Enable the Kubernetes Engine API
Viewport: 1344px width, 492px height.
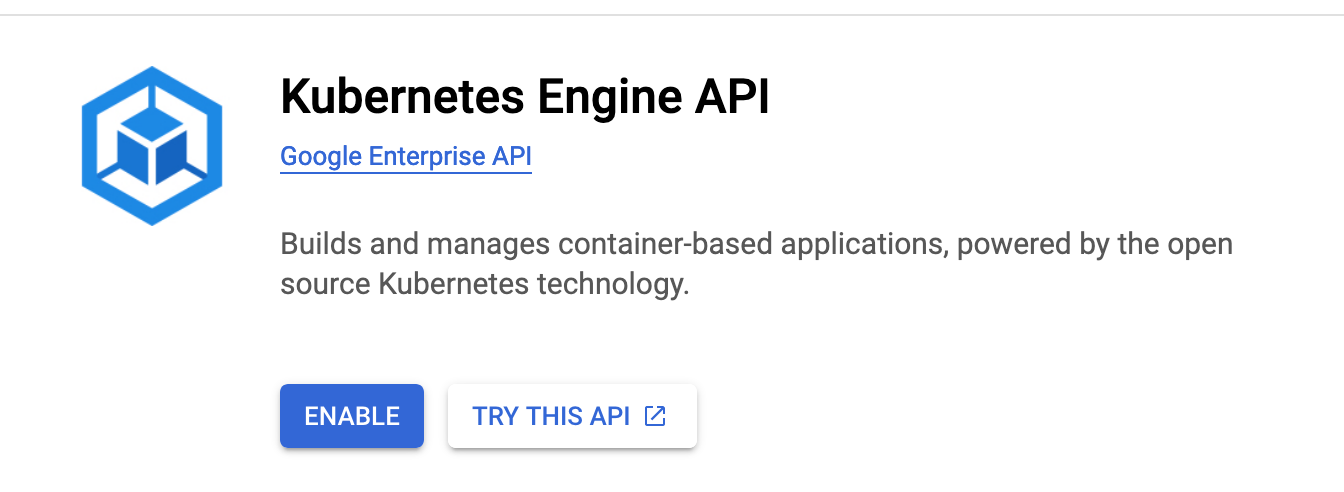click(352, 416)
